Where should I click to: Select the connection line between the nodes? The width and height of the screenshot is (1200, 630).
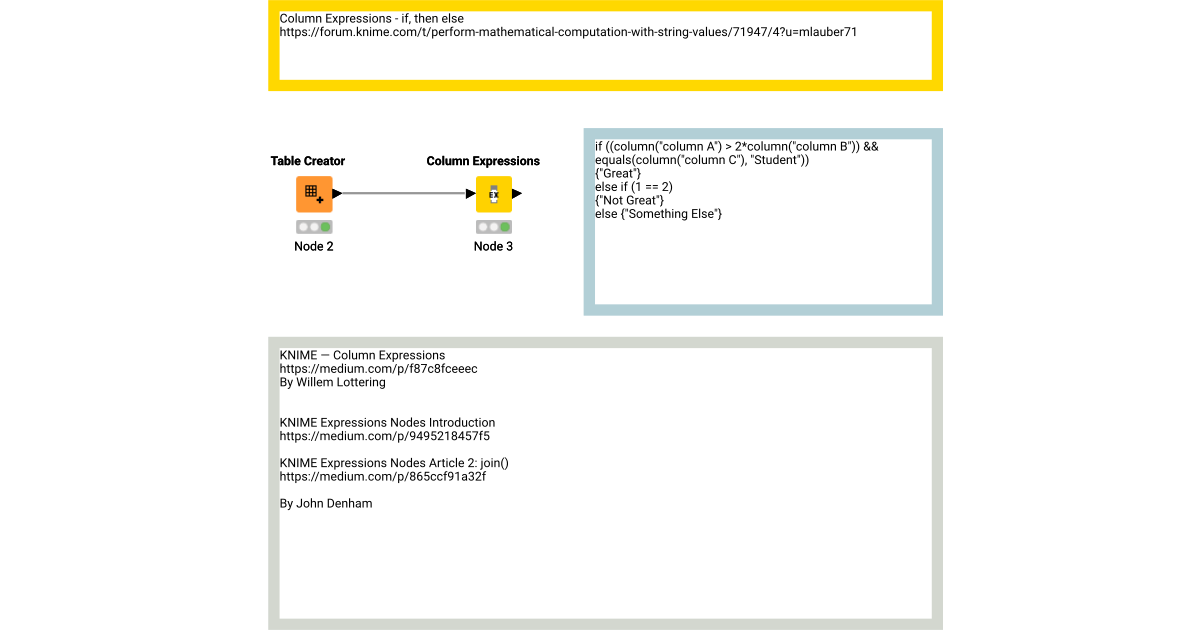pyautogui.click(x=403, y=192)
